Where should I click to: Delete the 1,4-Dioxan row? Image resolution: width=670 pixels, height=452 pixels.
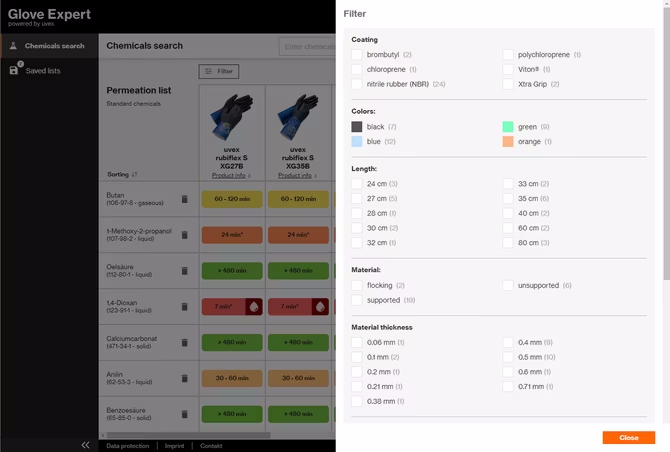[184, 307]
